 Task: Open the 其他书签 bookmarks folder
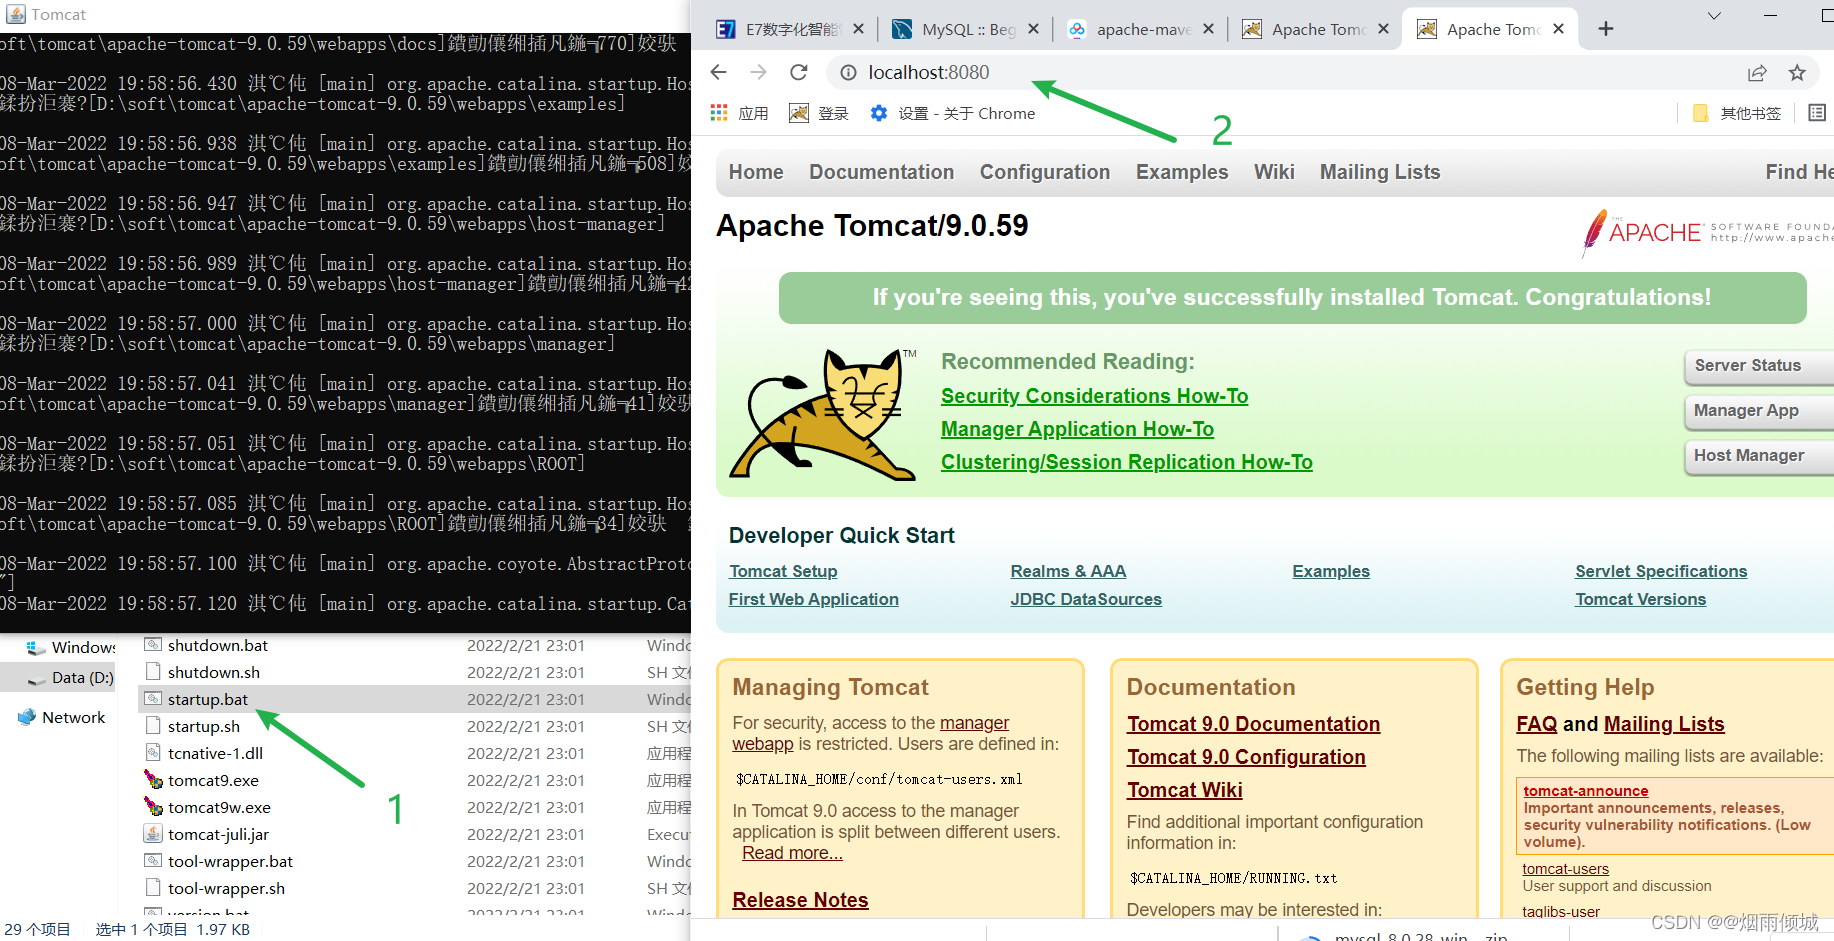coord(1737,113)
